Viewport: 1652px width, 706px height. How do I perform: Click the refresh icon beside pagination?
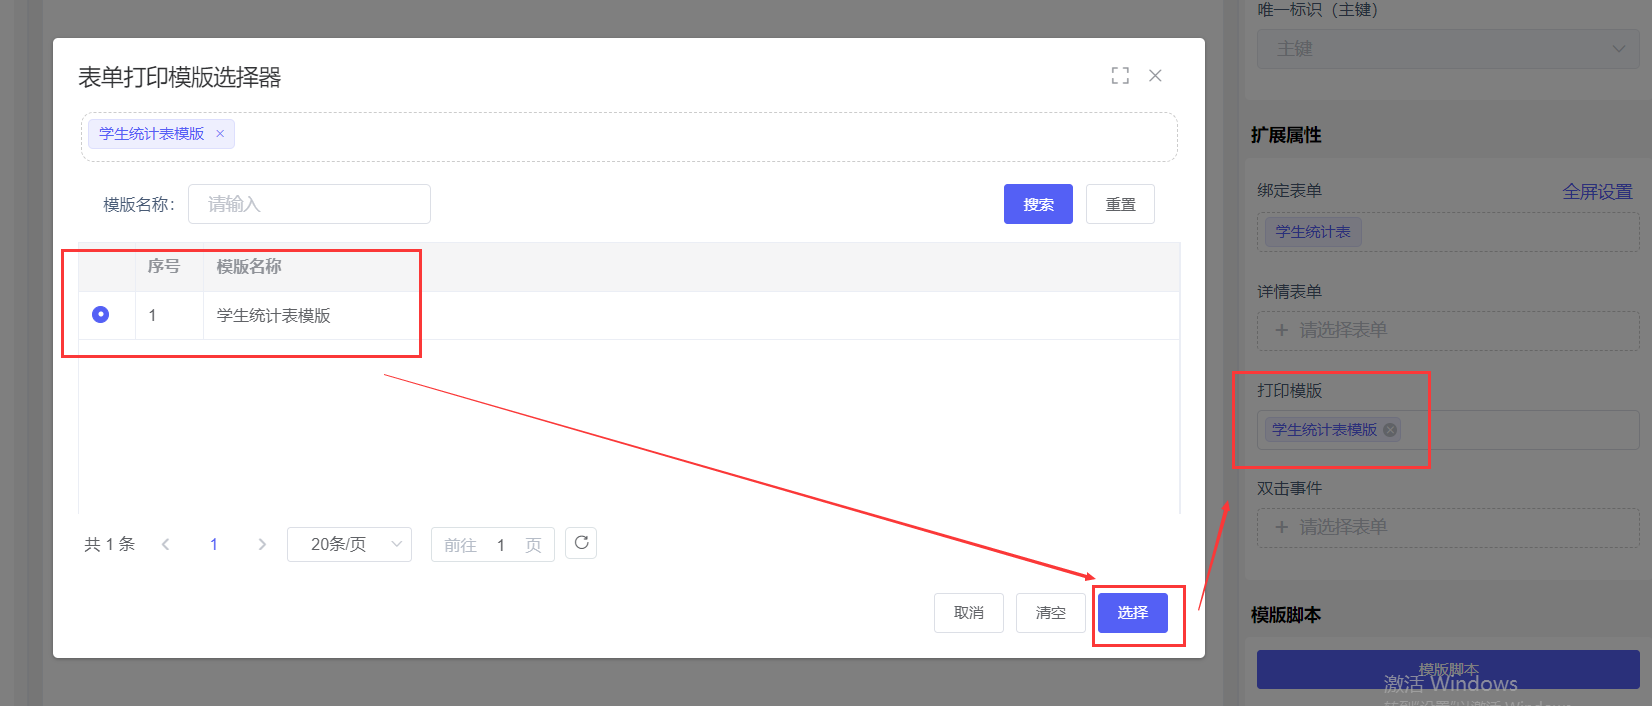581,543
